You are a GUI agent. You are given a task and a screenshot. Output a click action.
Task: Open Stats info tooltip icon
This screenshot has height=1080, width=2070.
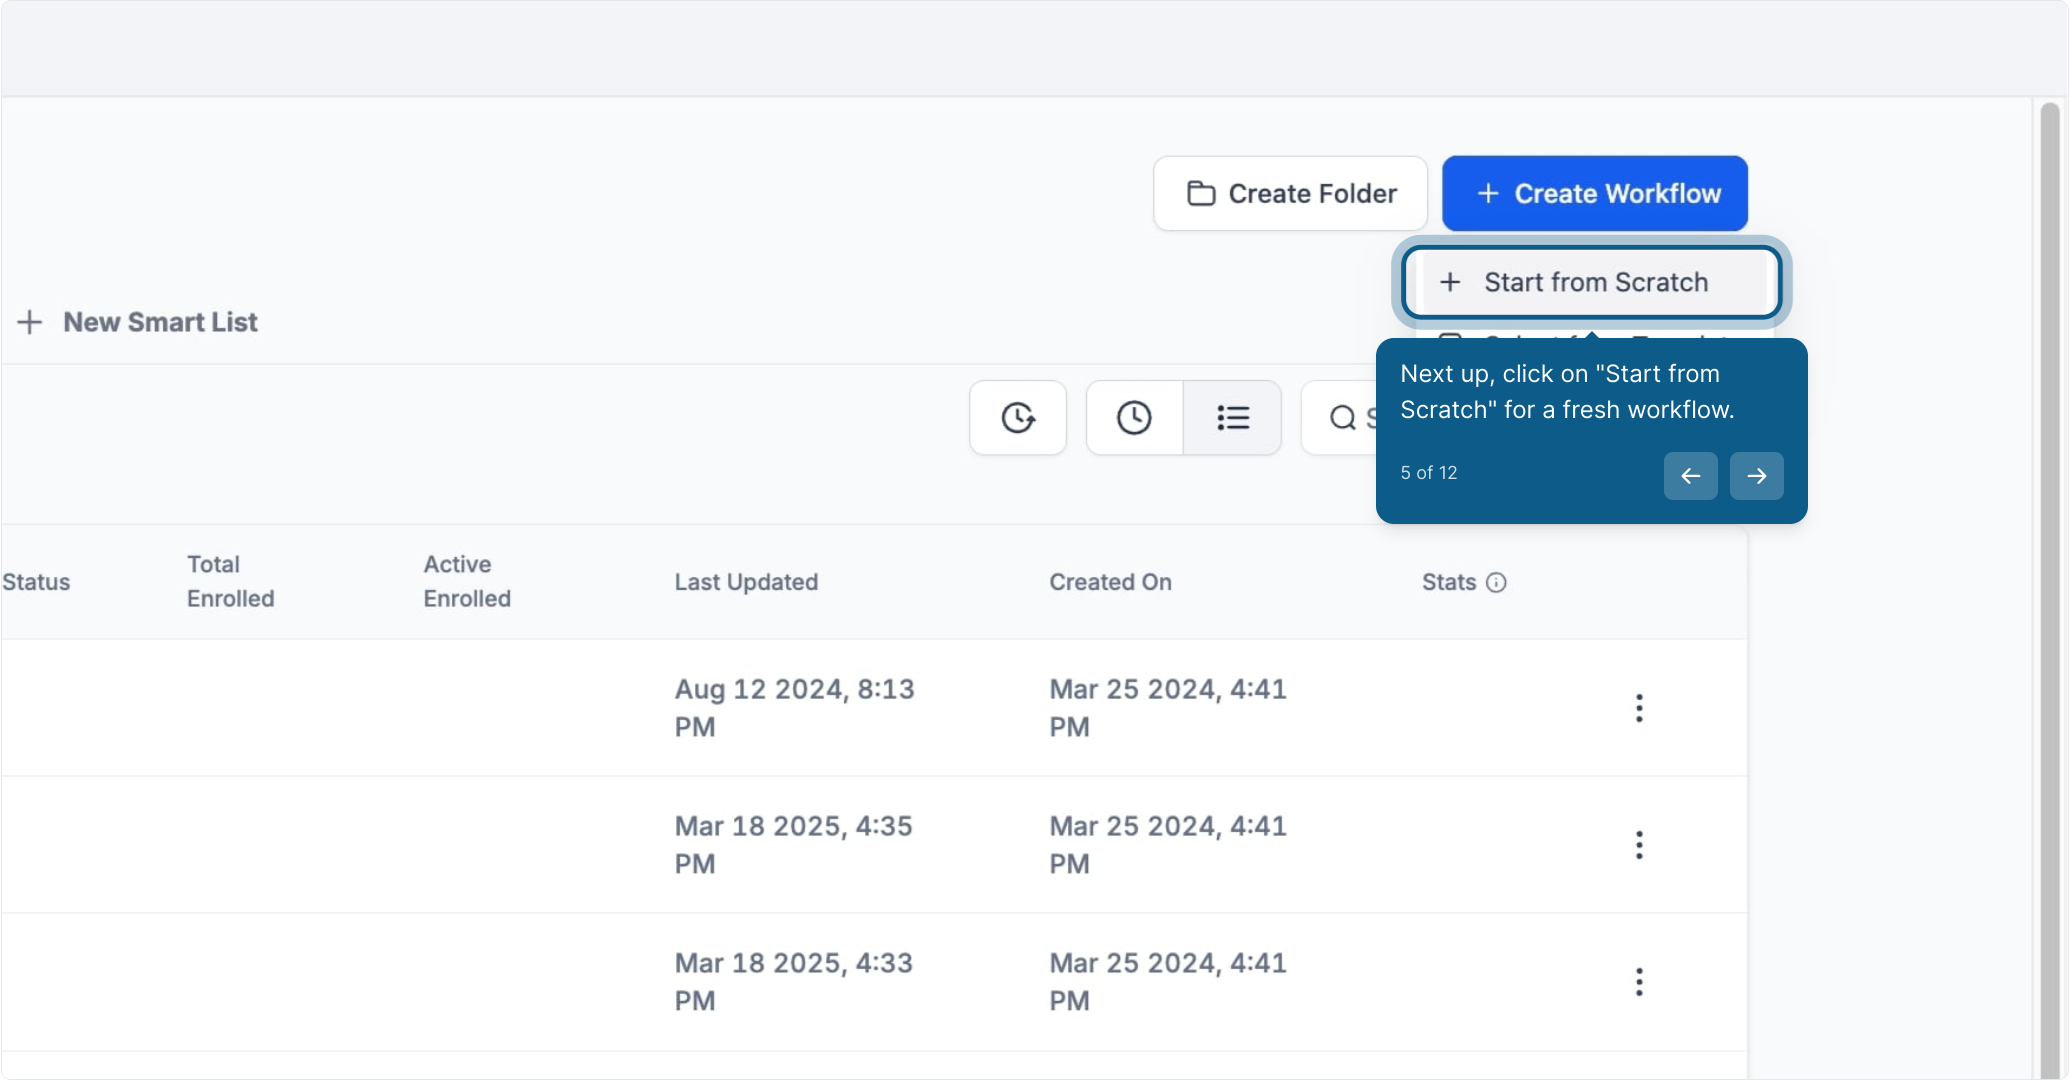pos(1496,582)
